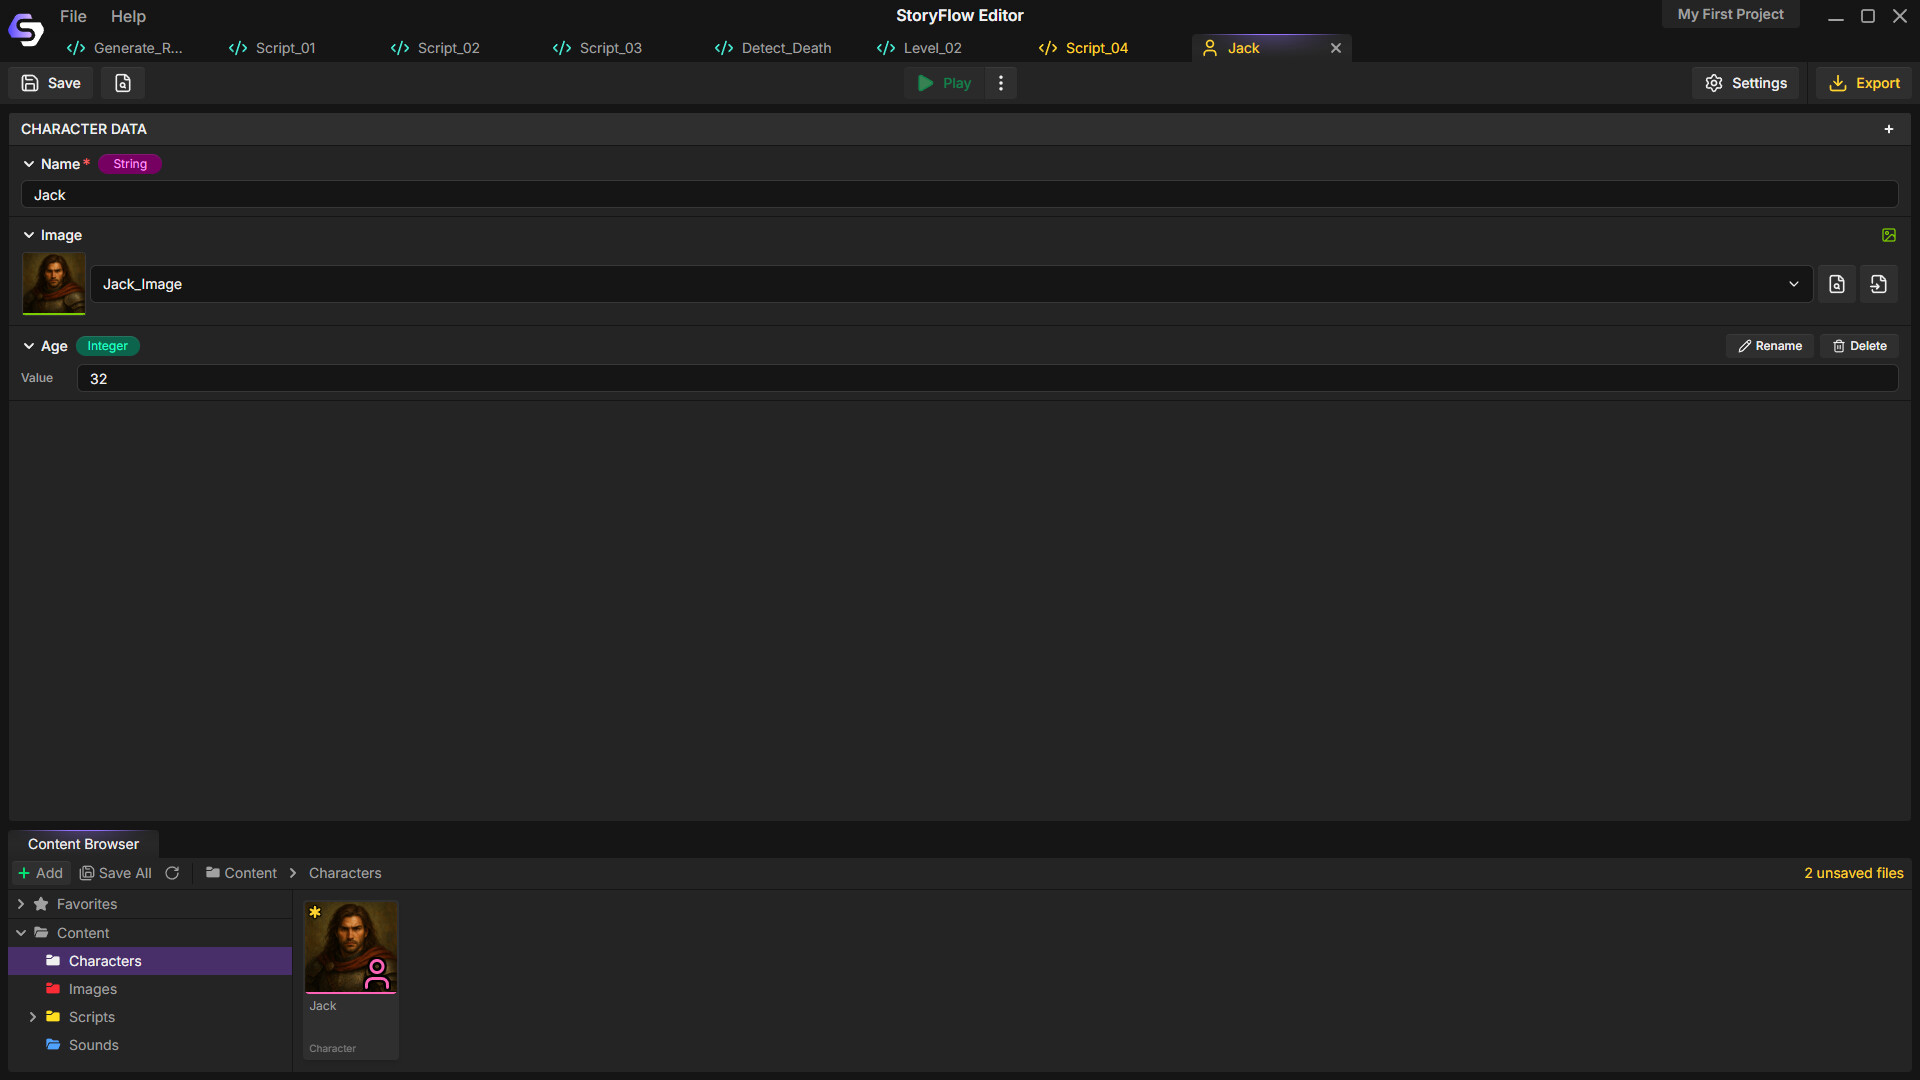Click the Play button

(x=941, y=83)
